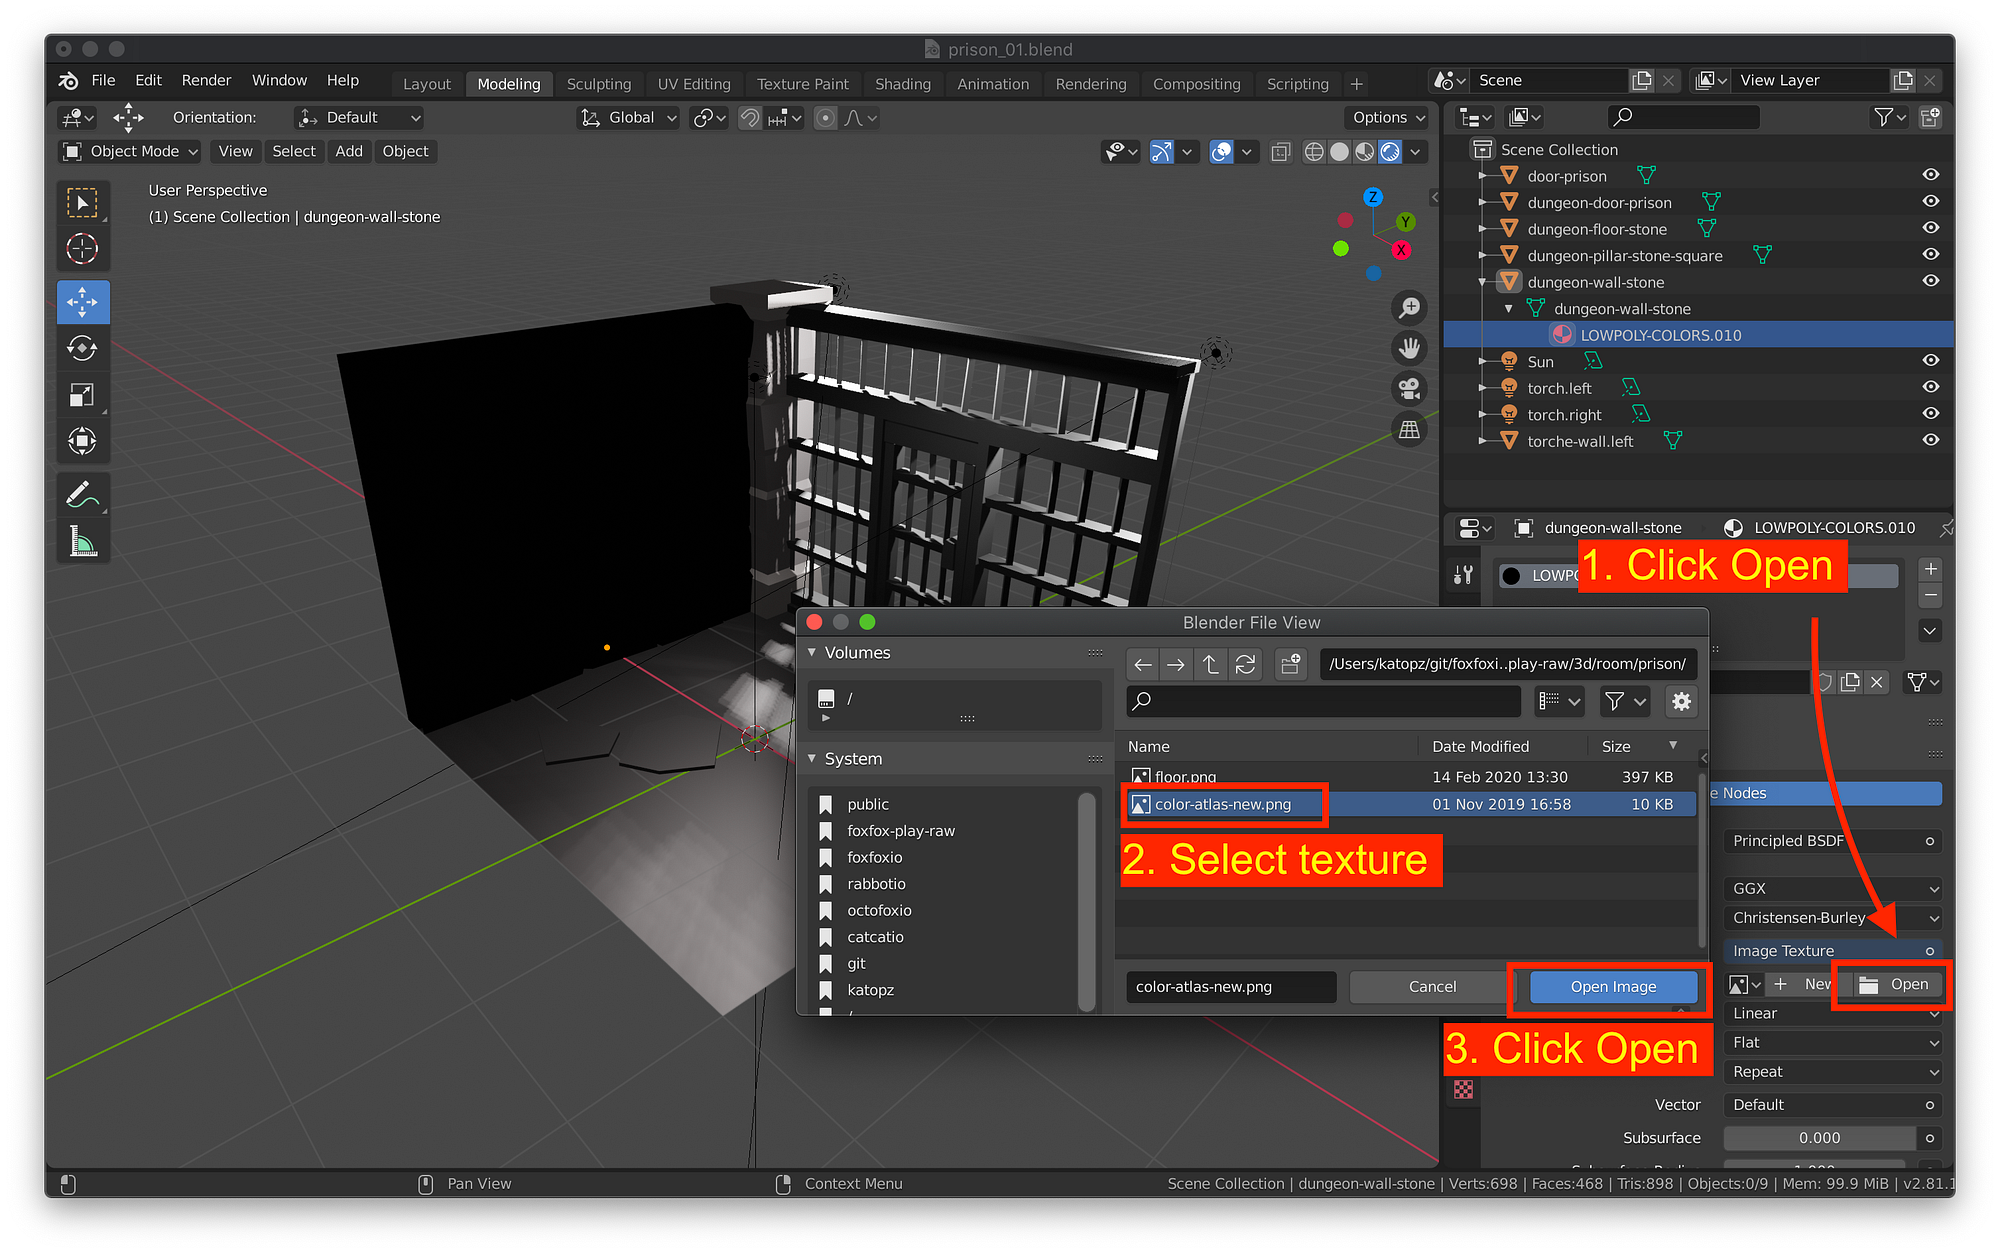The height and width of the screenshot is (1253, 2000).
Task: Hide torch.left in the outliner
Action: (x=1929, y=387)
